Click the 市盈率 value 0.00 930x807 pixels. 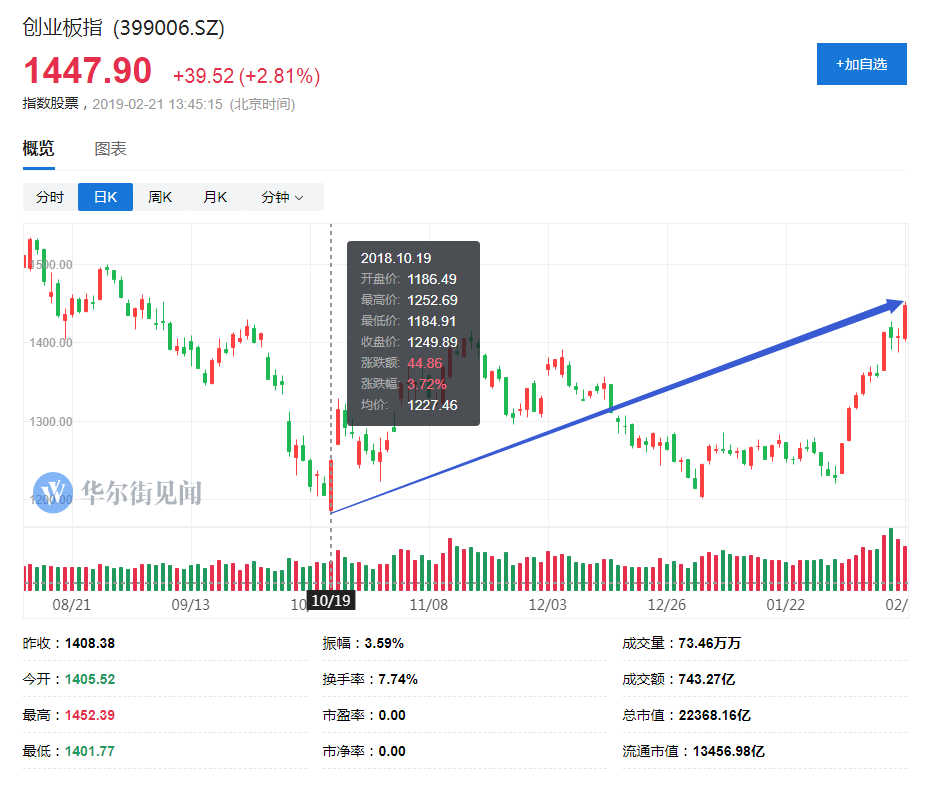[x=392, y=715]
